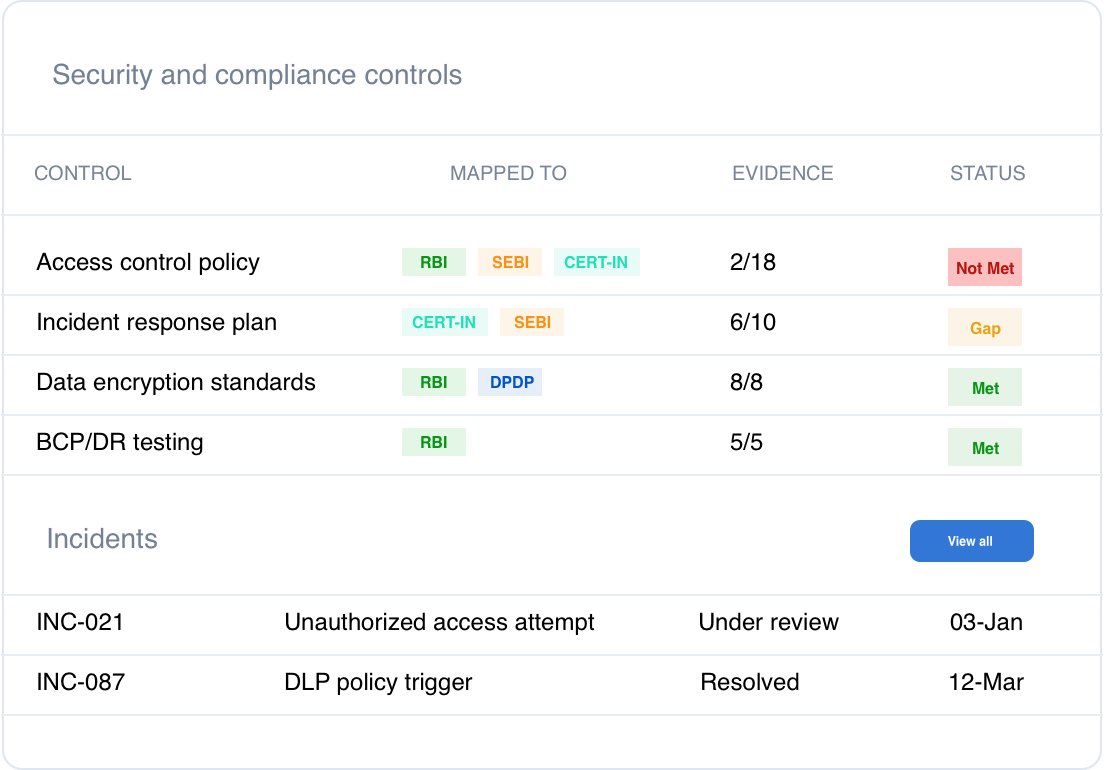Image resolution: width=1104 pixels, height=770 pixels.
Task: Click the Evidence column header
Action: click(x=782, y=173)
